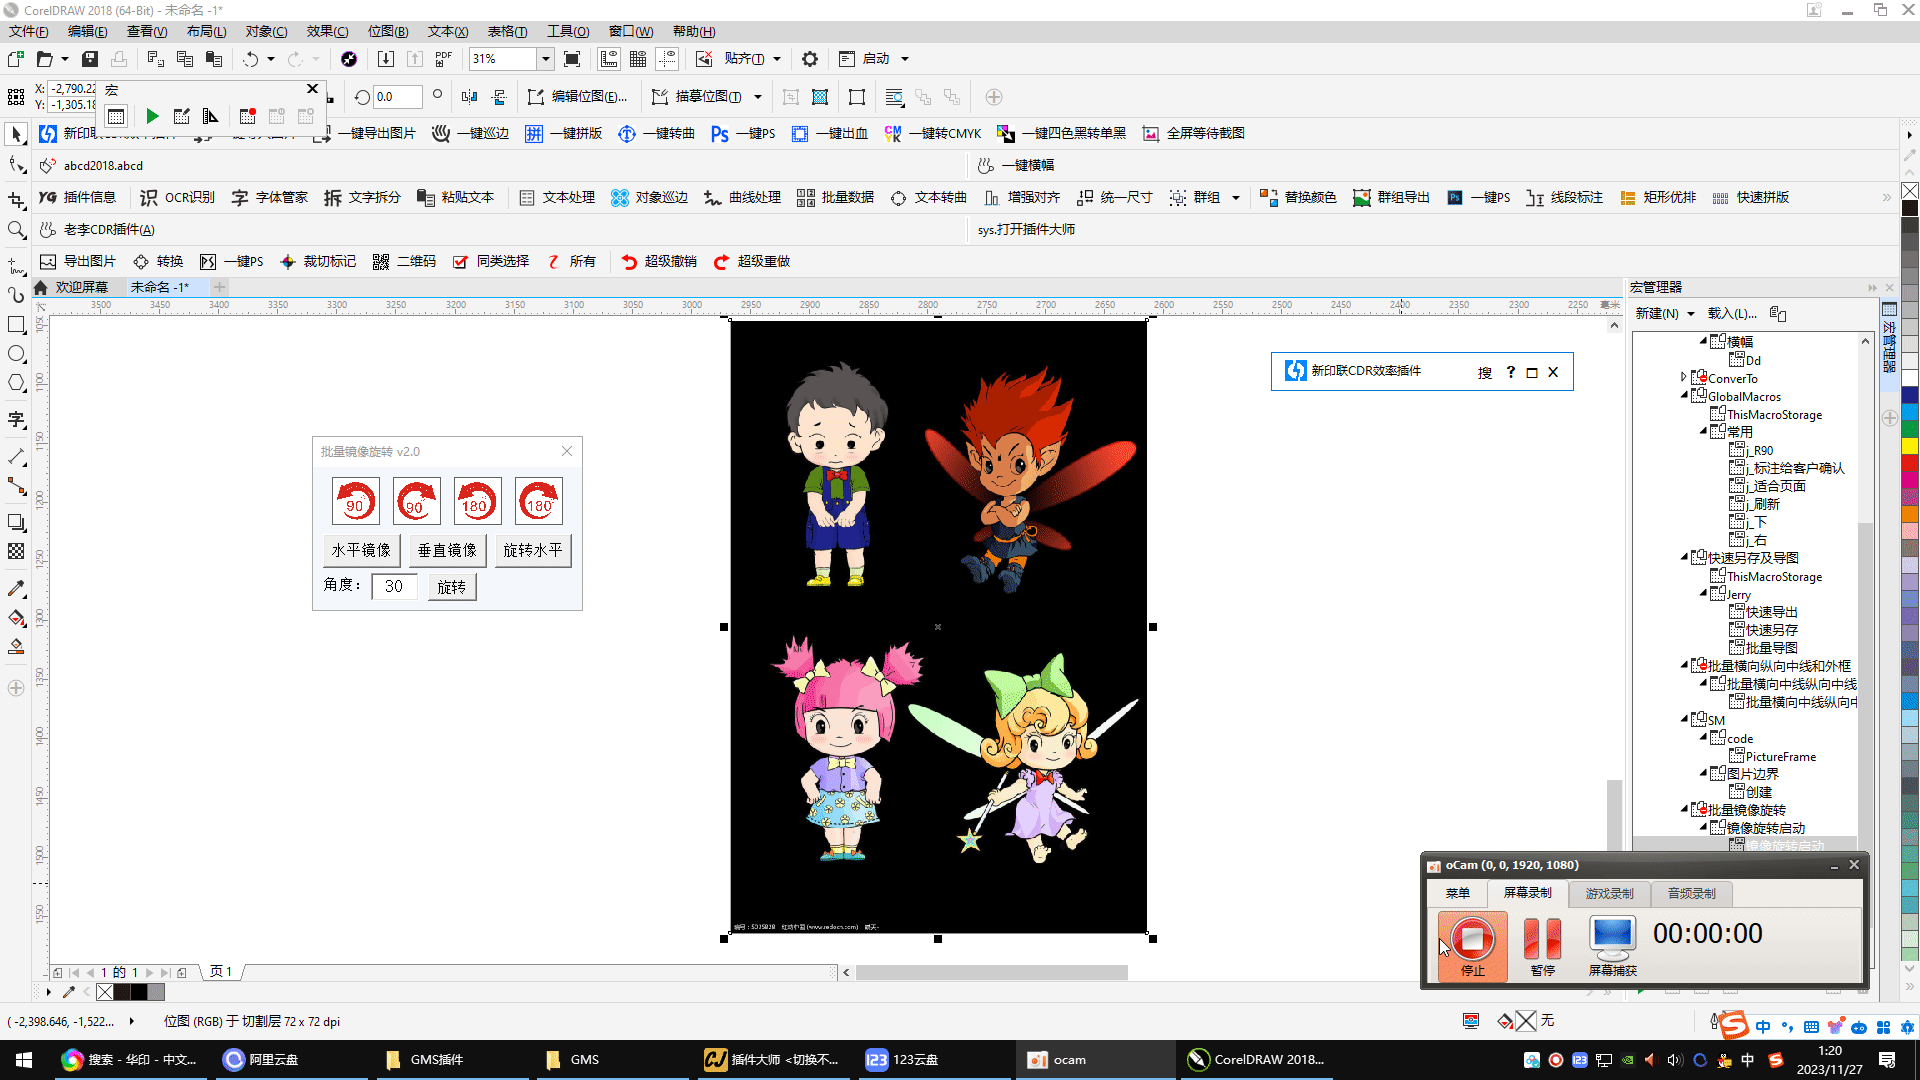Click the Undo icon in toolbar

tap(250, 59)
